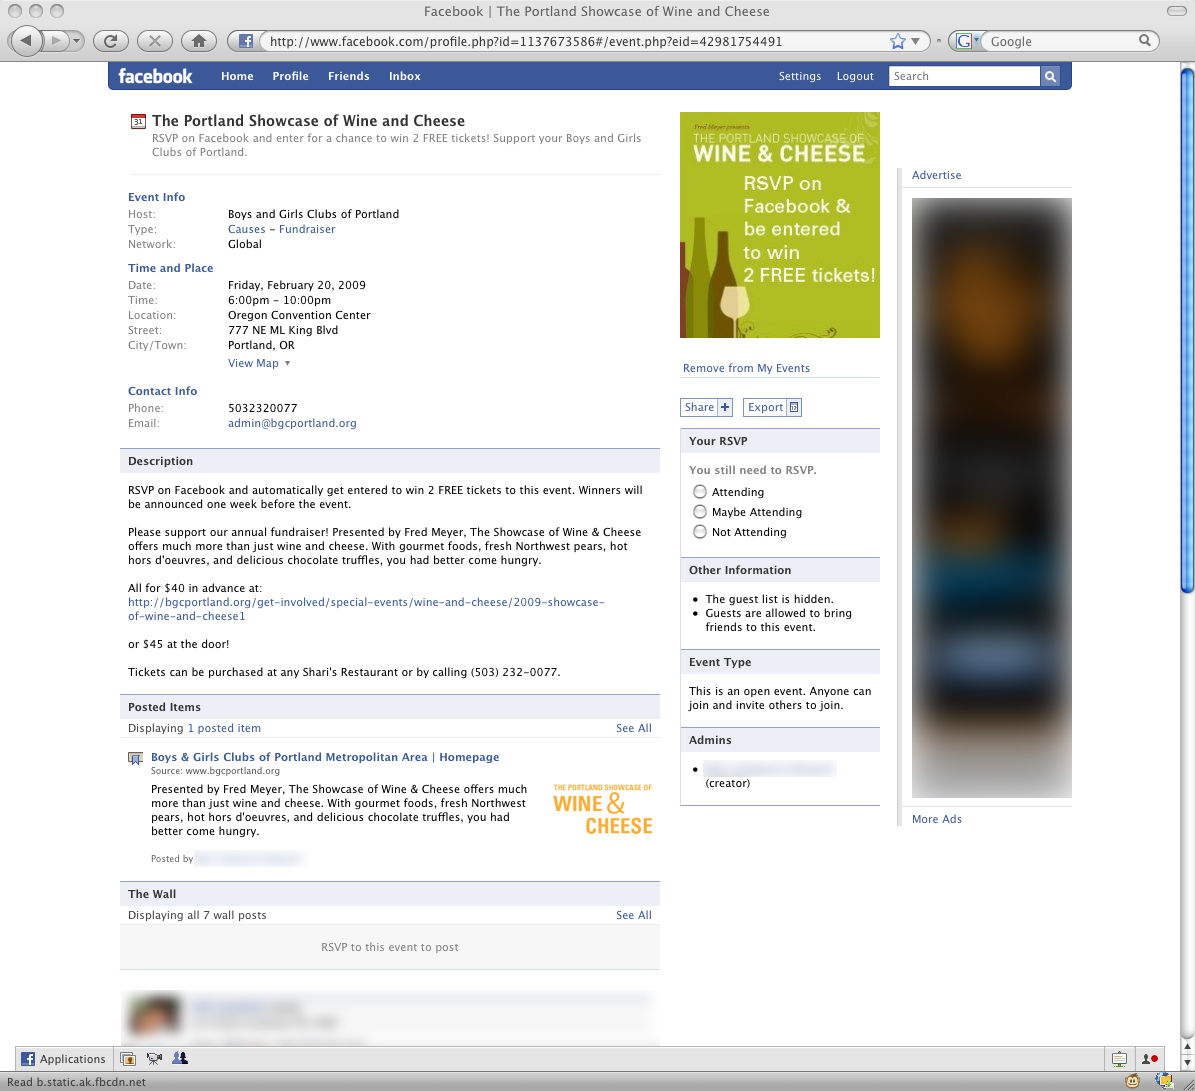The width and height of the screenshot is (1195, 1091).
Task: Click the plus icon on the Share button
Action: 725,408
